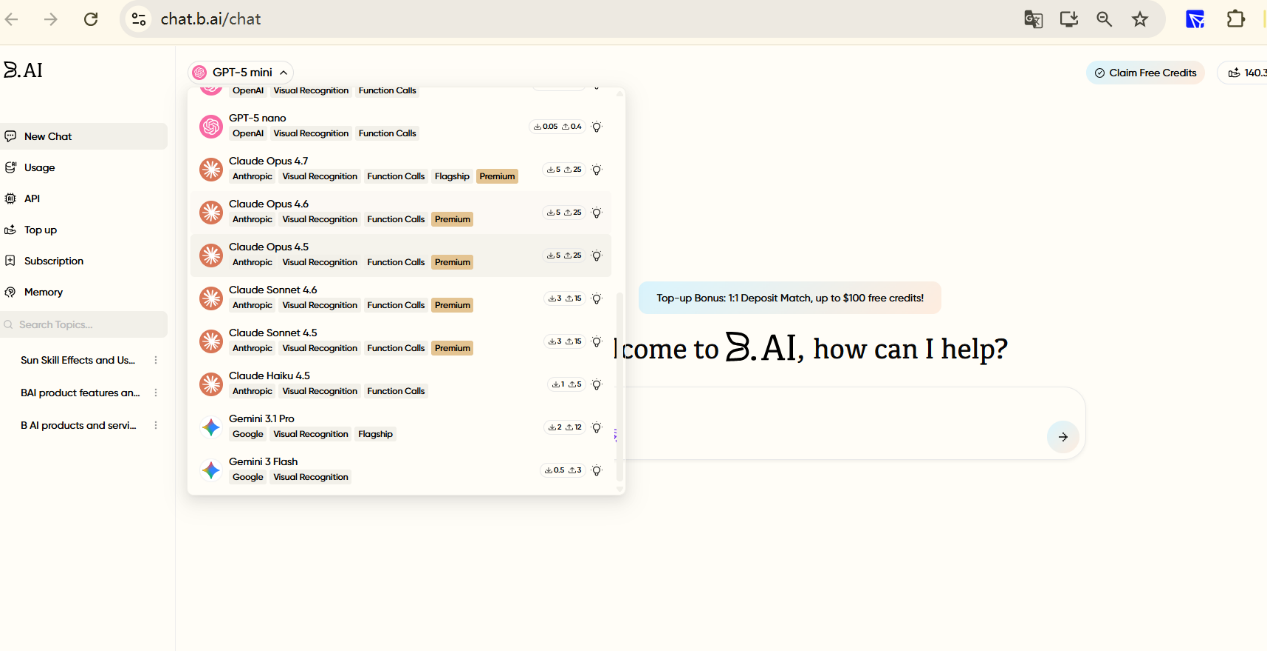
Task: Click the address bar URL chat.b.ai/chat
Action: pyautogui.click(x=211, y=19)
